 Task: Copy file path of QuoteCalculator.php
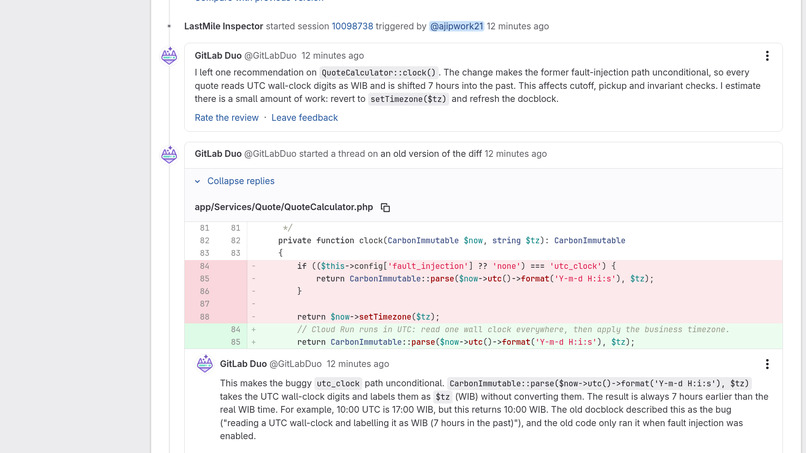click(385, 207)
